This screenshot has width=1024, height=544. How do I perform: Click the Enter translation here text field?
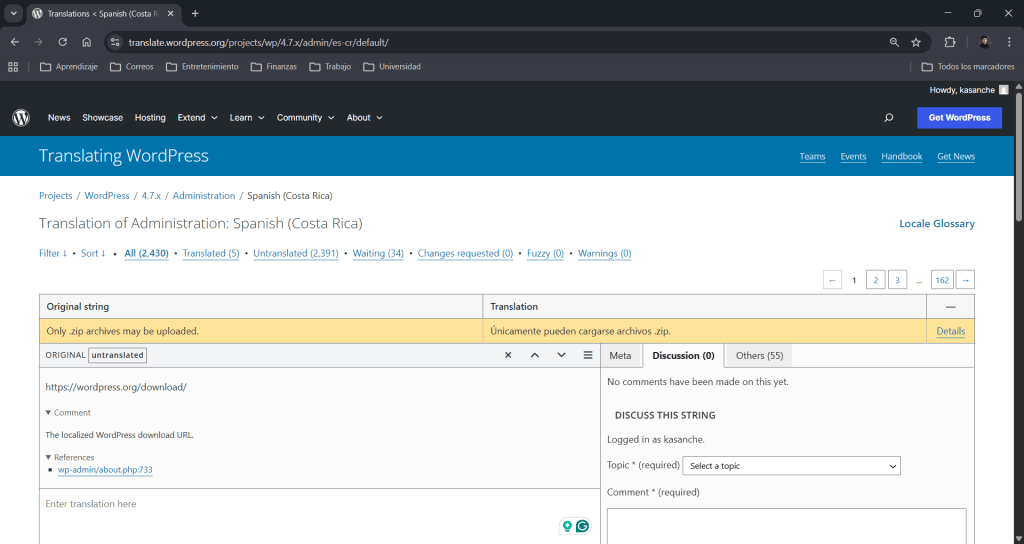tap(300, 505)
